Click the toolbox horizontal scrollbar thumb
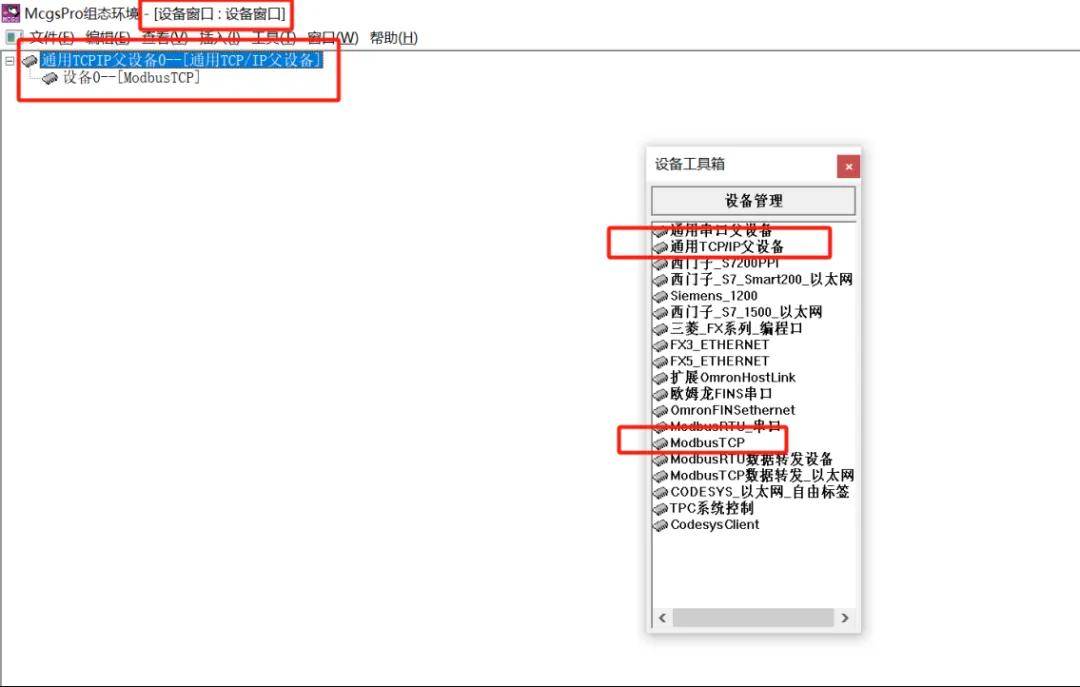 point(752,618)
